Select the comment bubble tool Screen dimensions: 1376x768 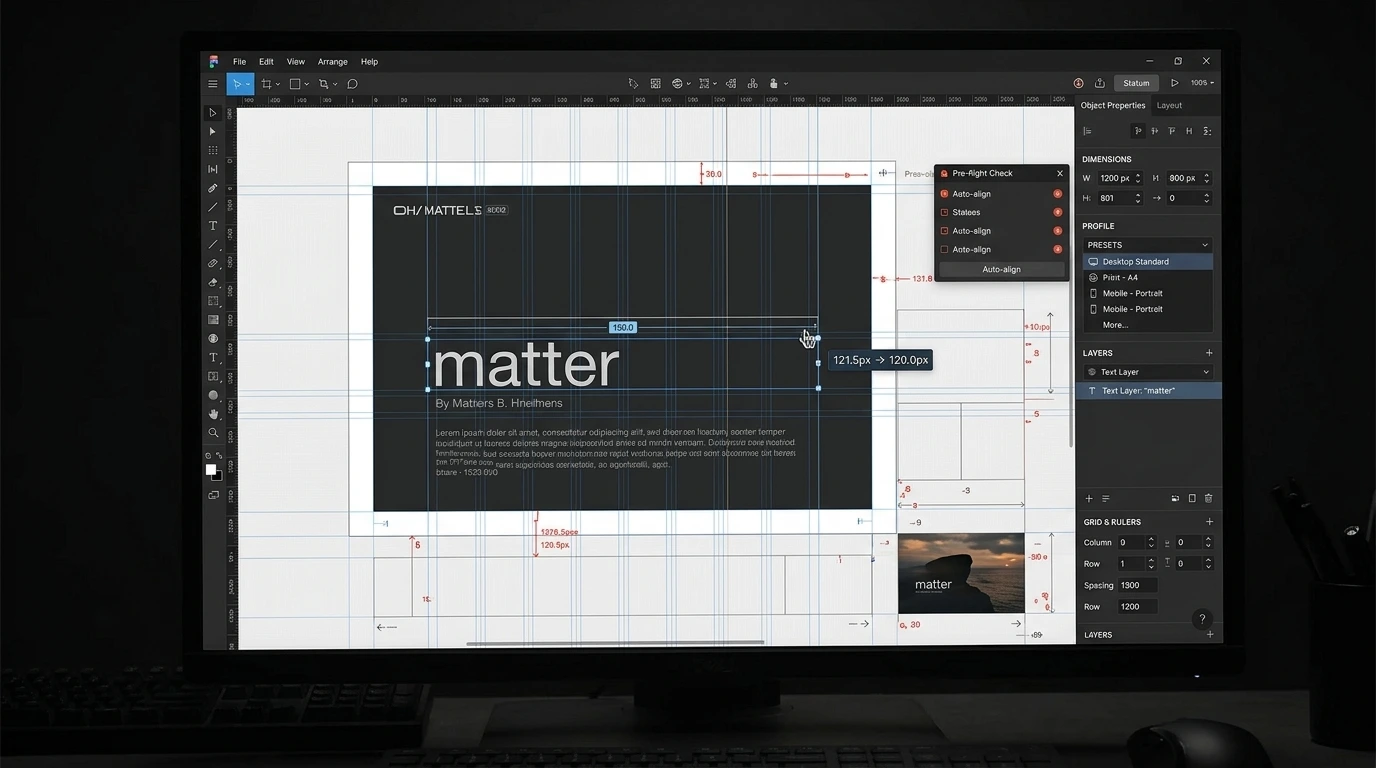click(352, 84)
